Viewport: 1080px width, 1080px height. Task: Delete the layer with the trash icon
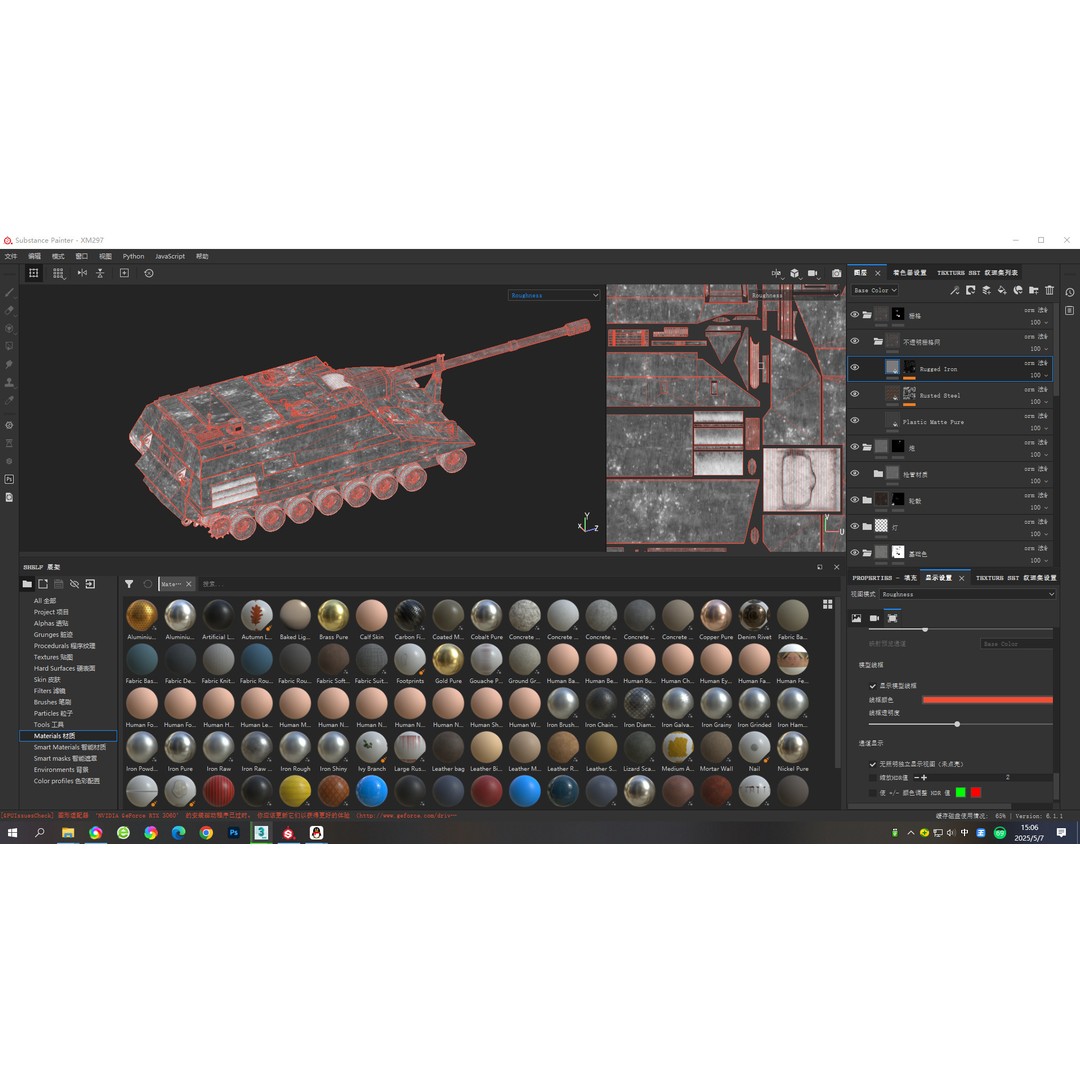(1050, 291)
